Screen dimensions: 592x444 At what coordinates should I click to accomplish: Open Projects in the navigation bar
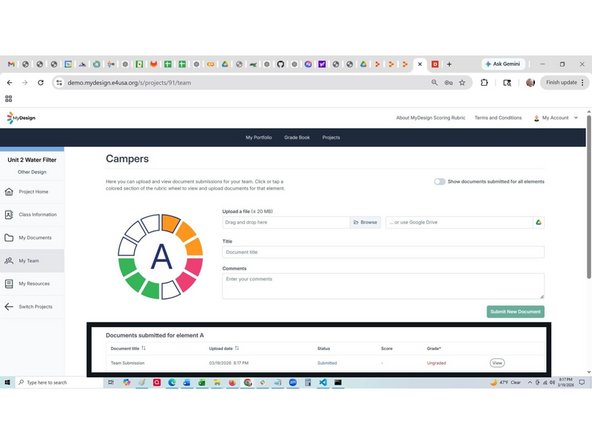331,137
